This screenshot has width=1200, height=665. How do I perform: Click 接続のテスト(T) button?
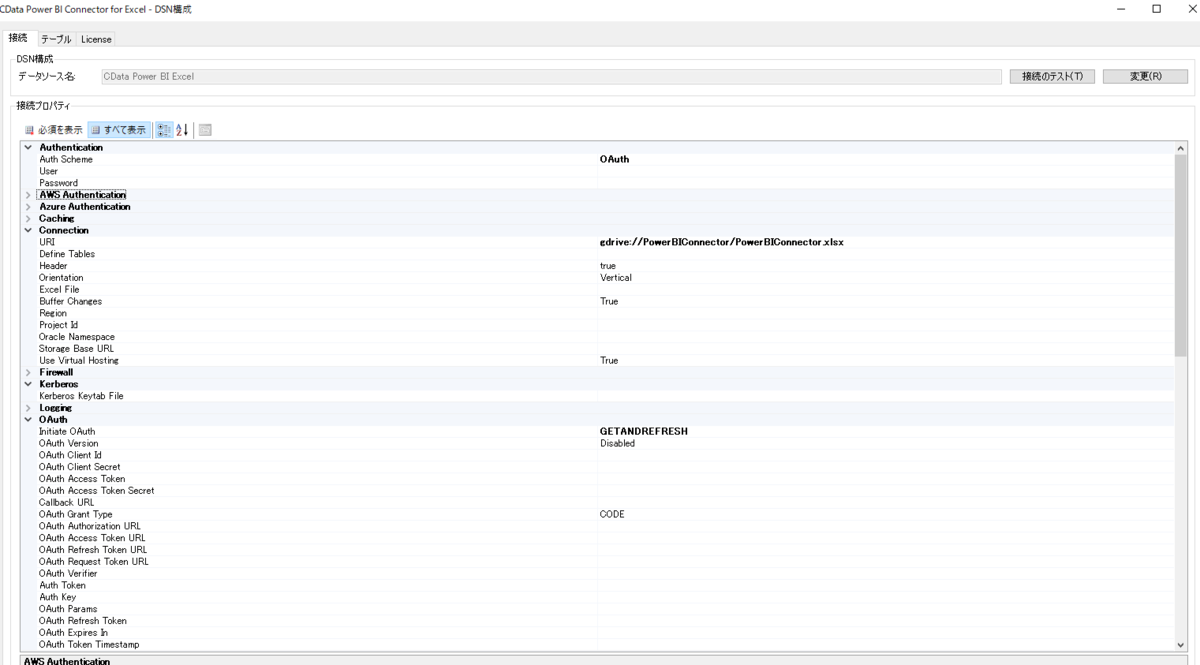point(1053,77)
